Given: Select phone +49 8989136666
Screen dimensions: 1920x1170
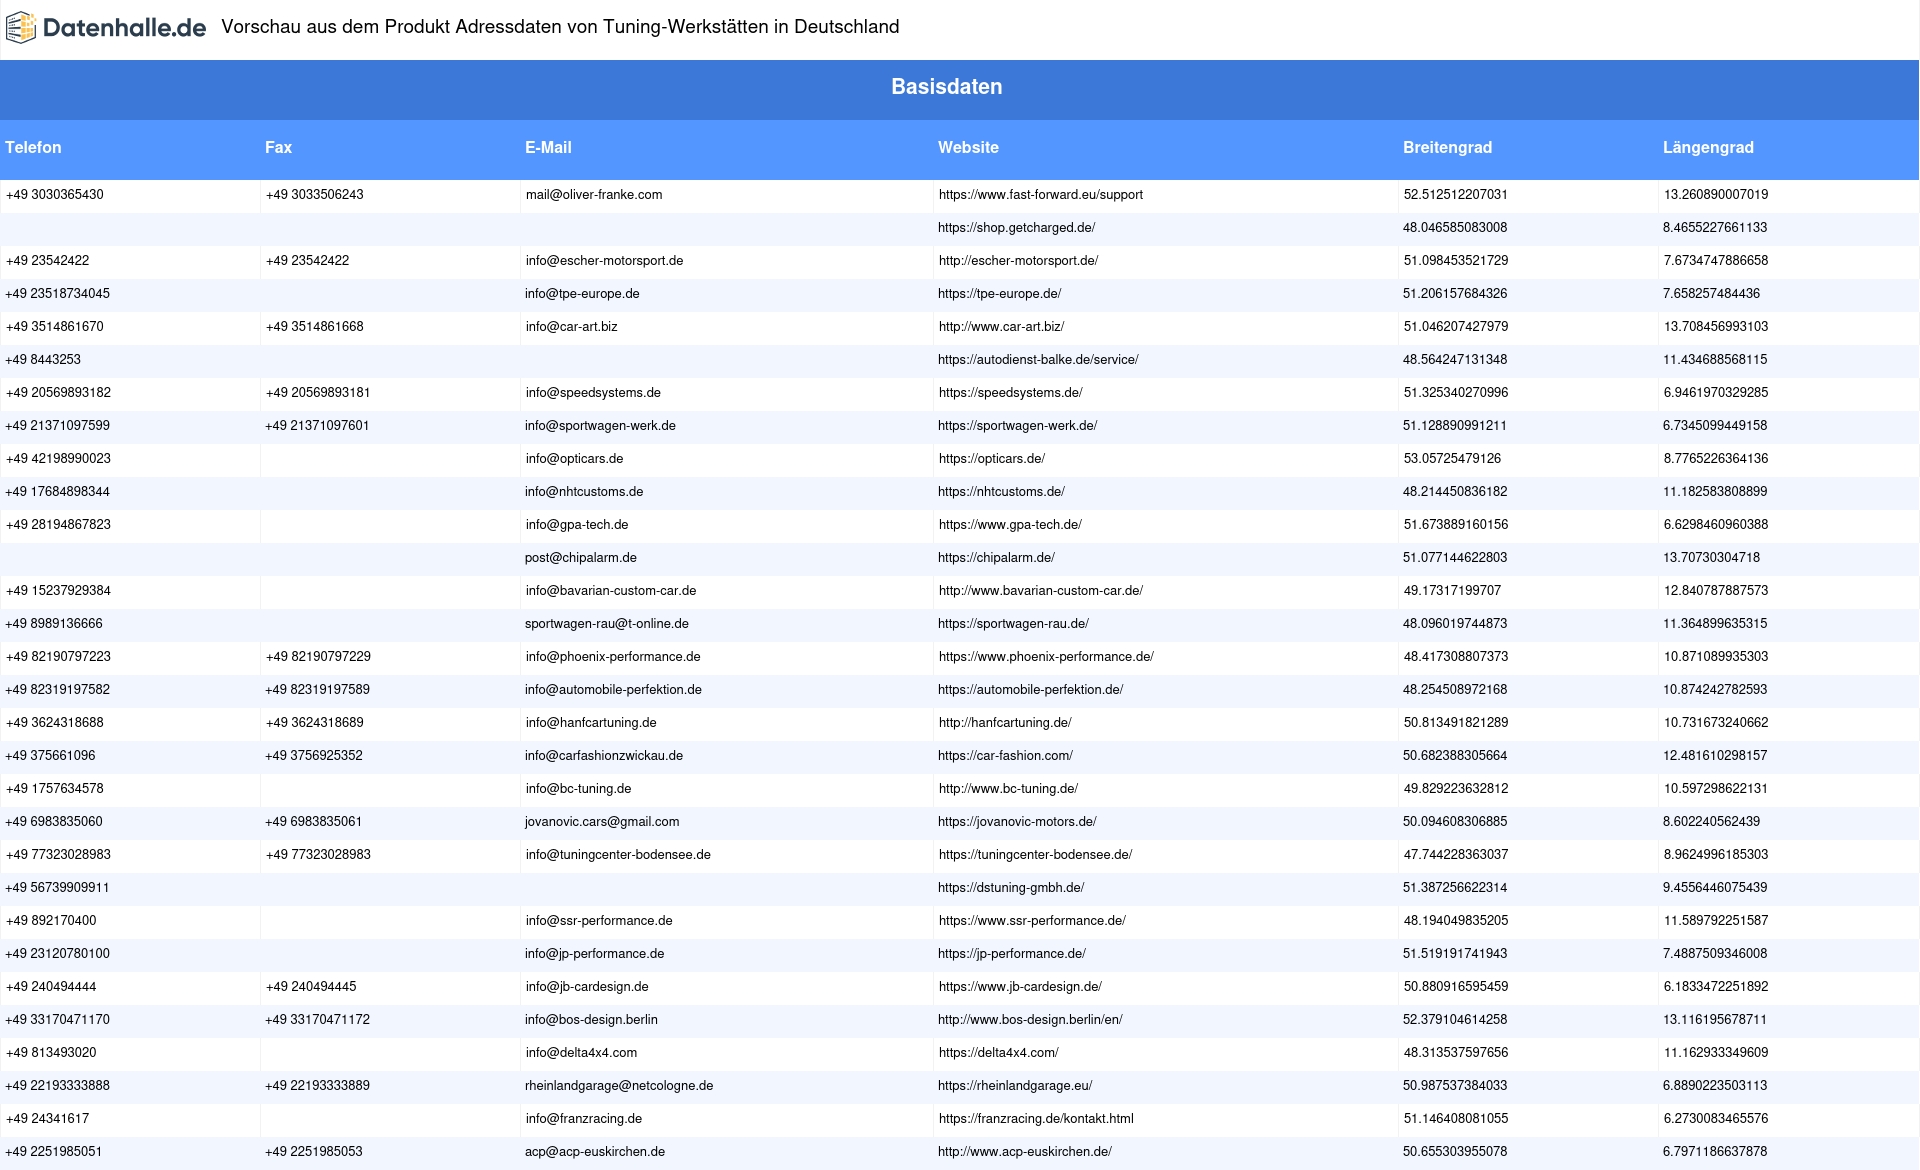Looking at the screenshot, I should pos(54,624).
